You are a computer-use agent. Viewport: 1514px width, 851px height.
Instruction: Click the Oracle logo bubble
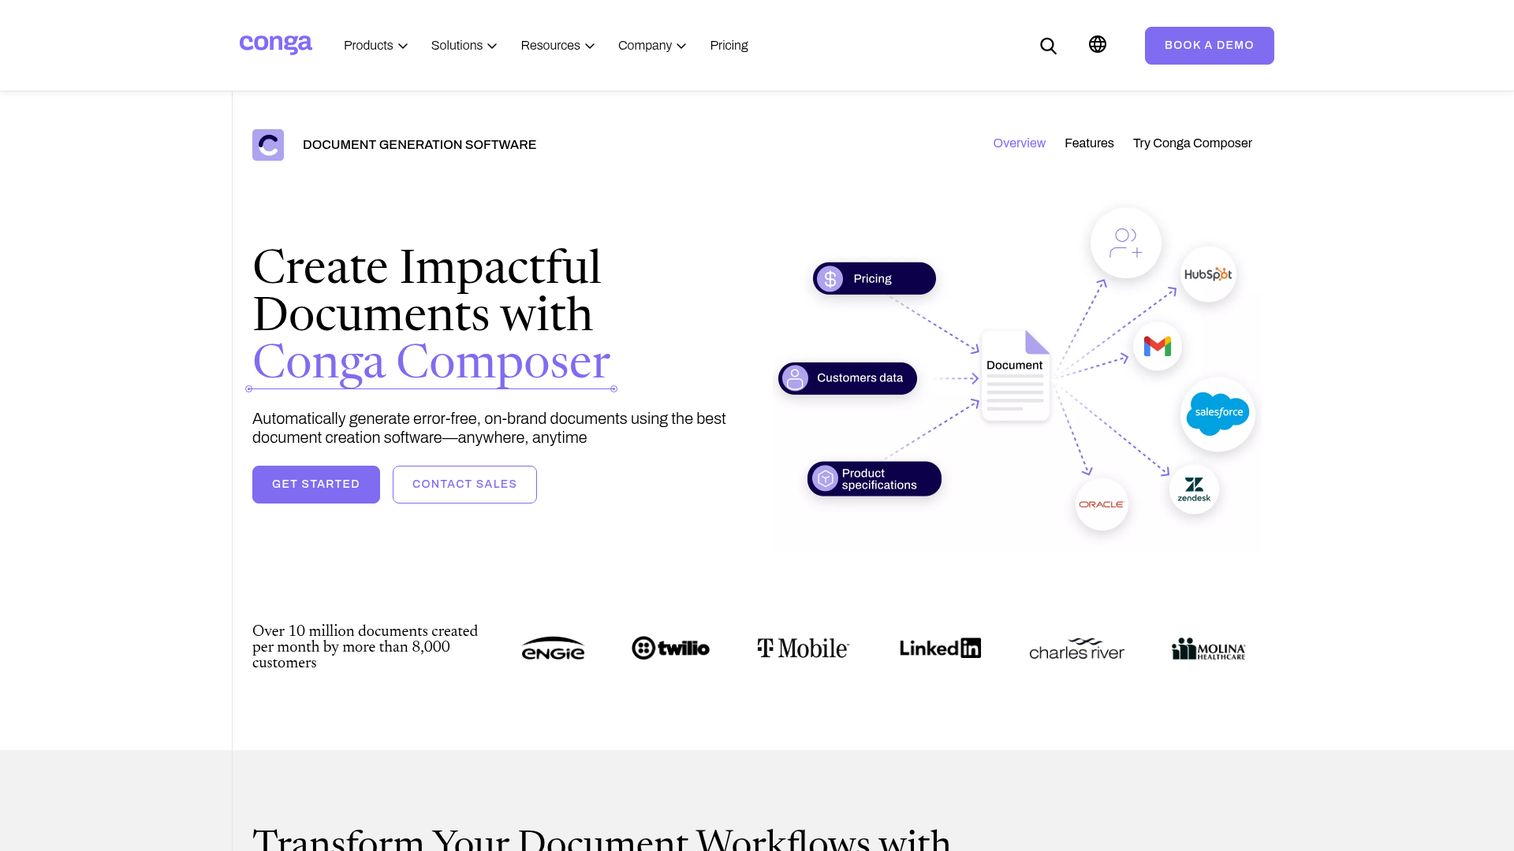pyautogui.click(x=1101, y=504)
